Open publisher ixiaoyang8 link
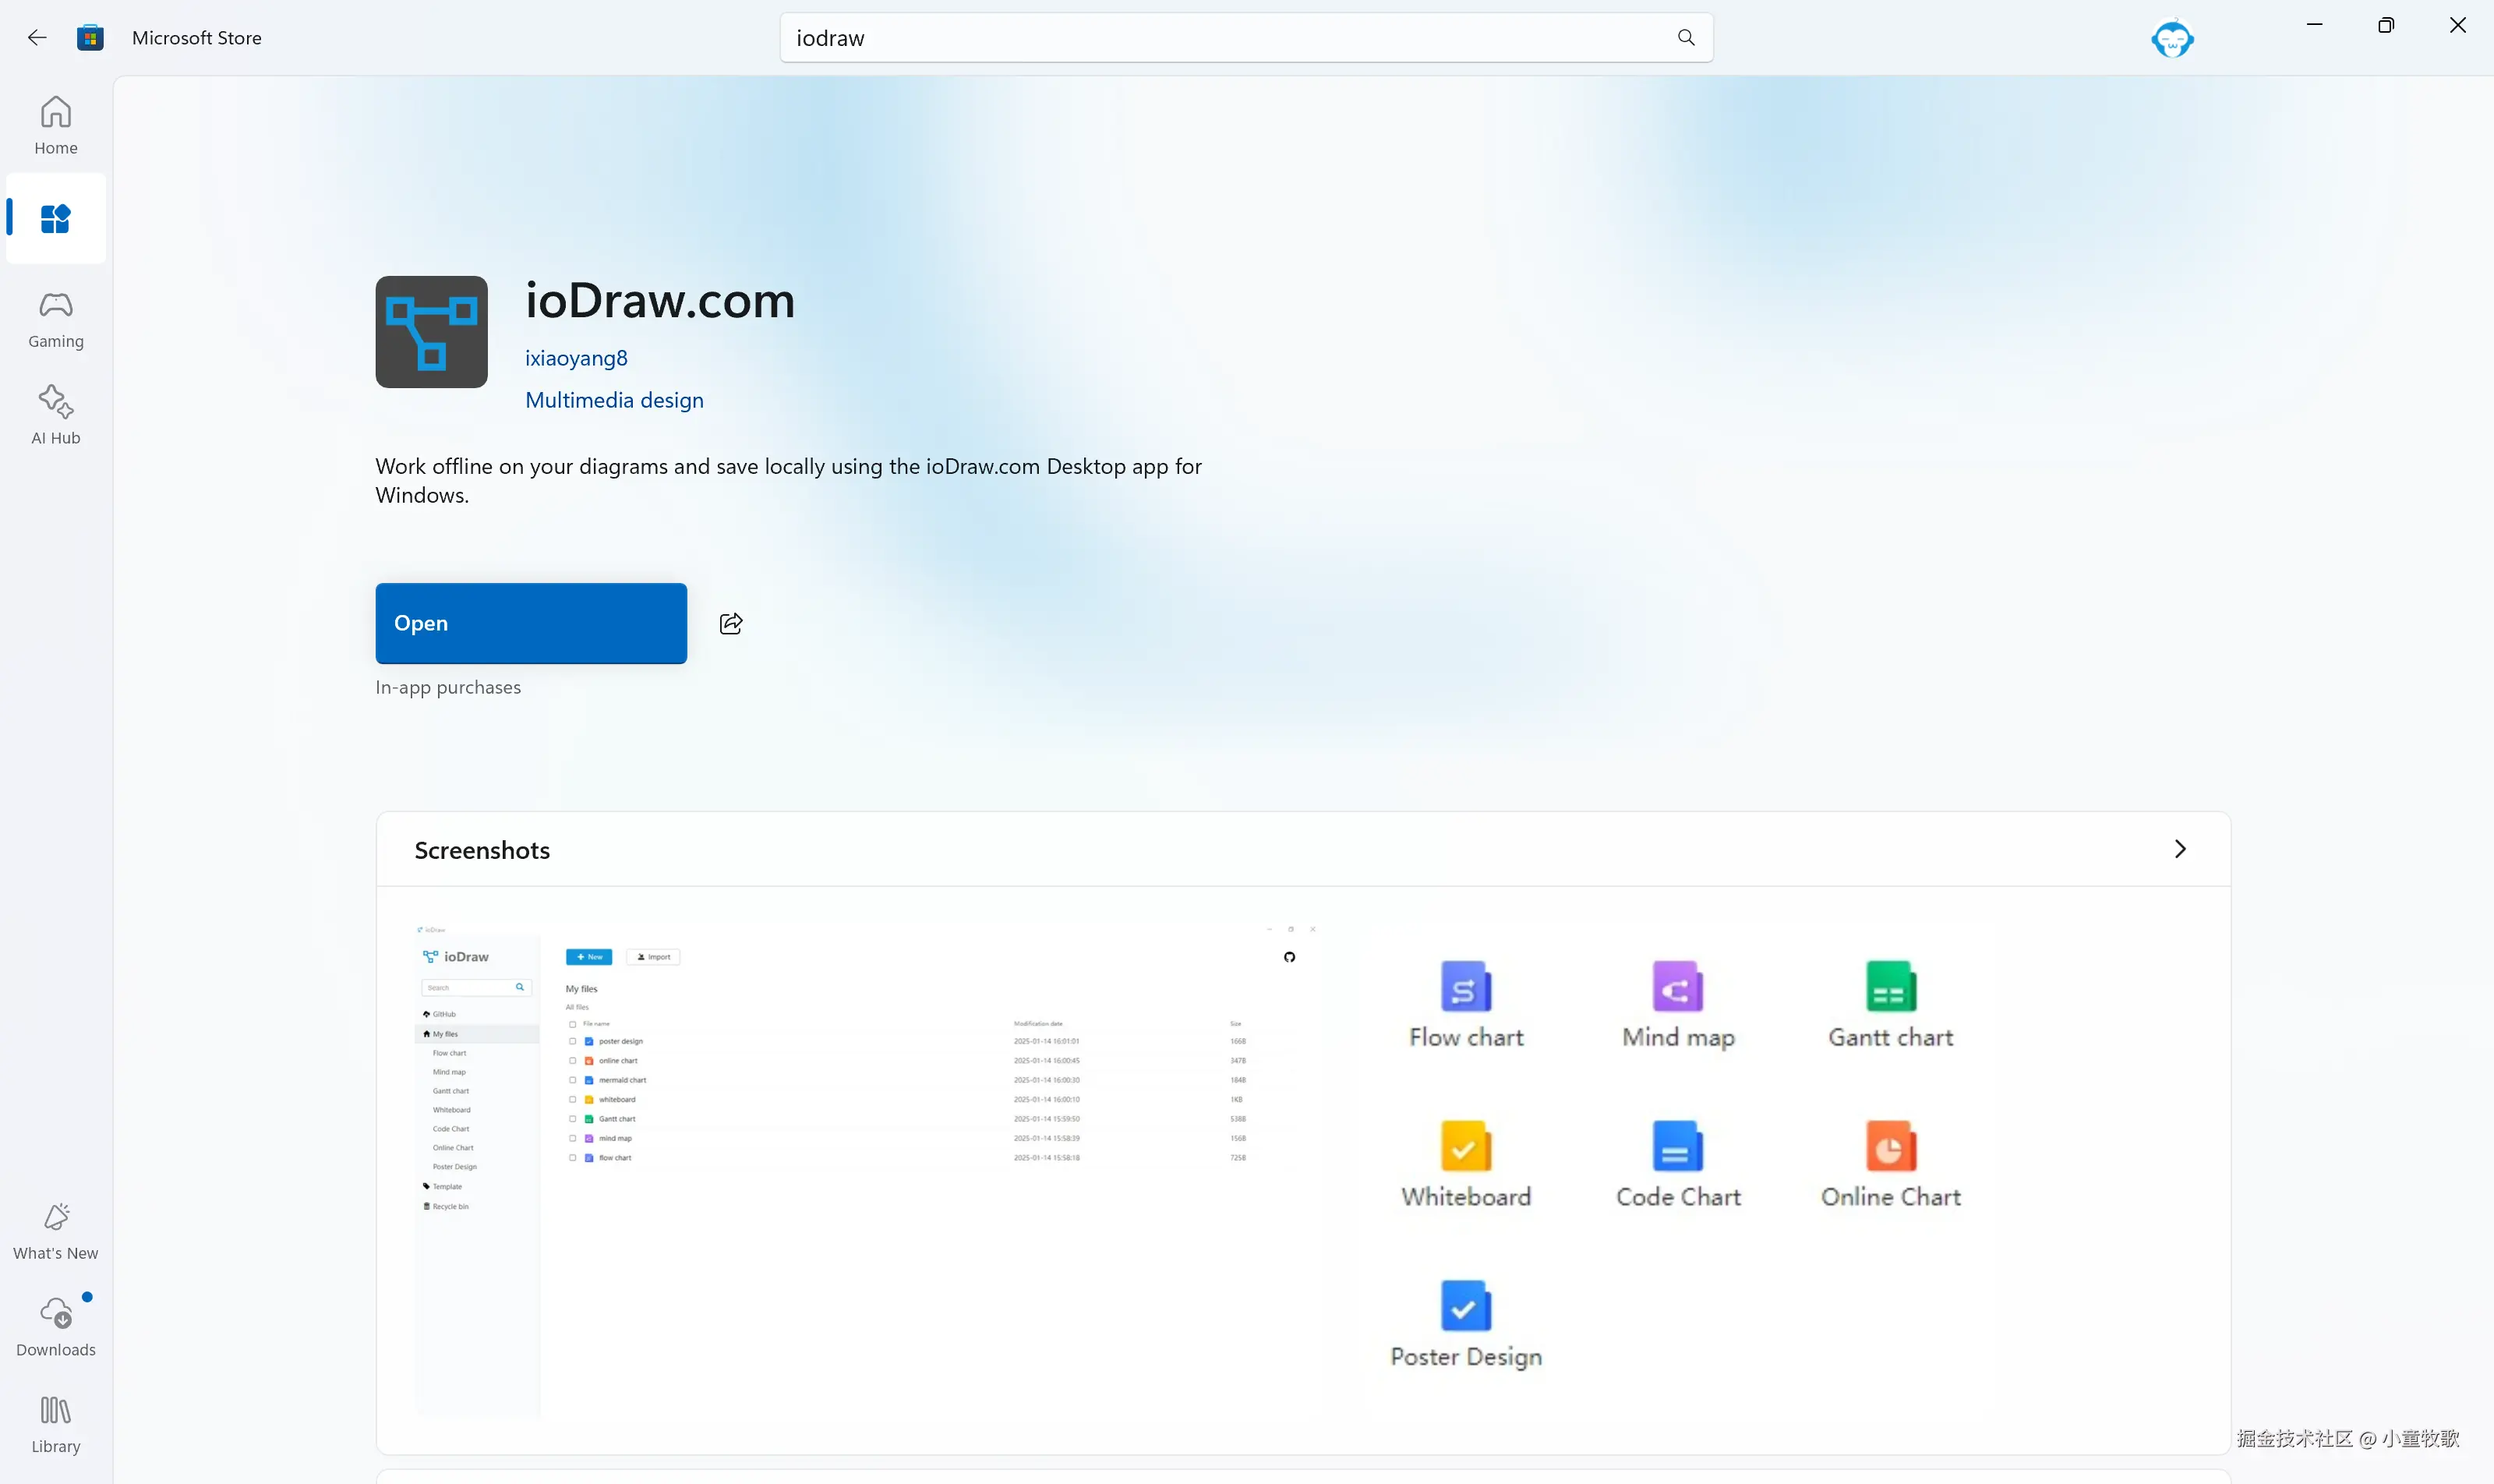The image size is (2494, 1484). pos(576,358)
